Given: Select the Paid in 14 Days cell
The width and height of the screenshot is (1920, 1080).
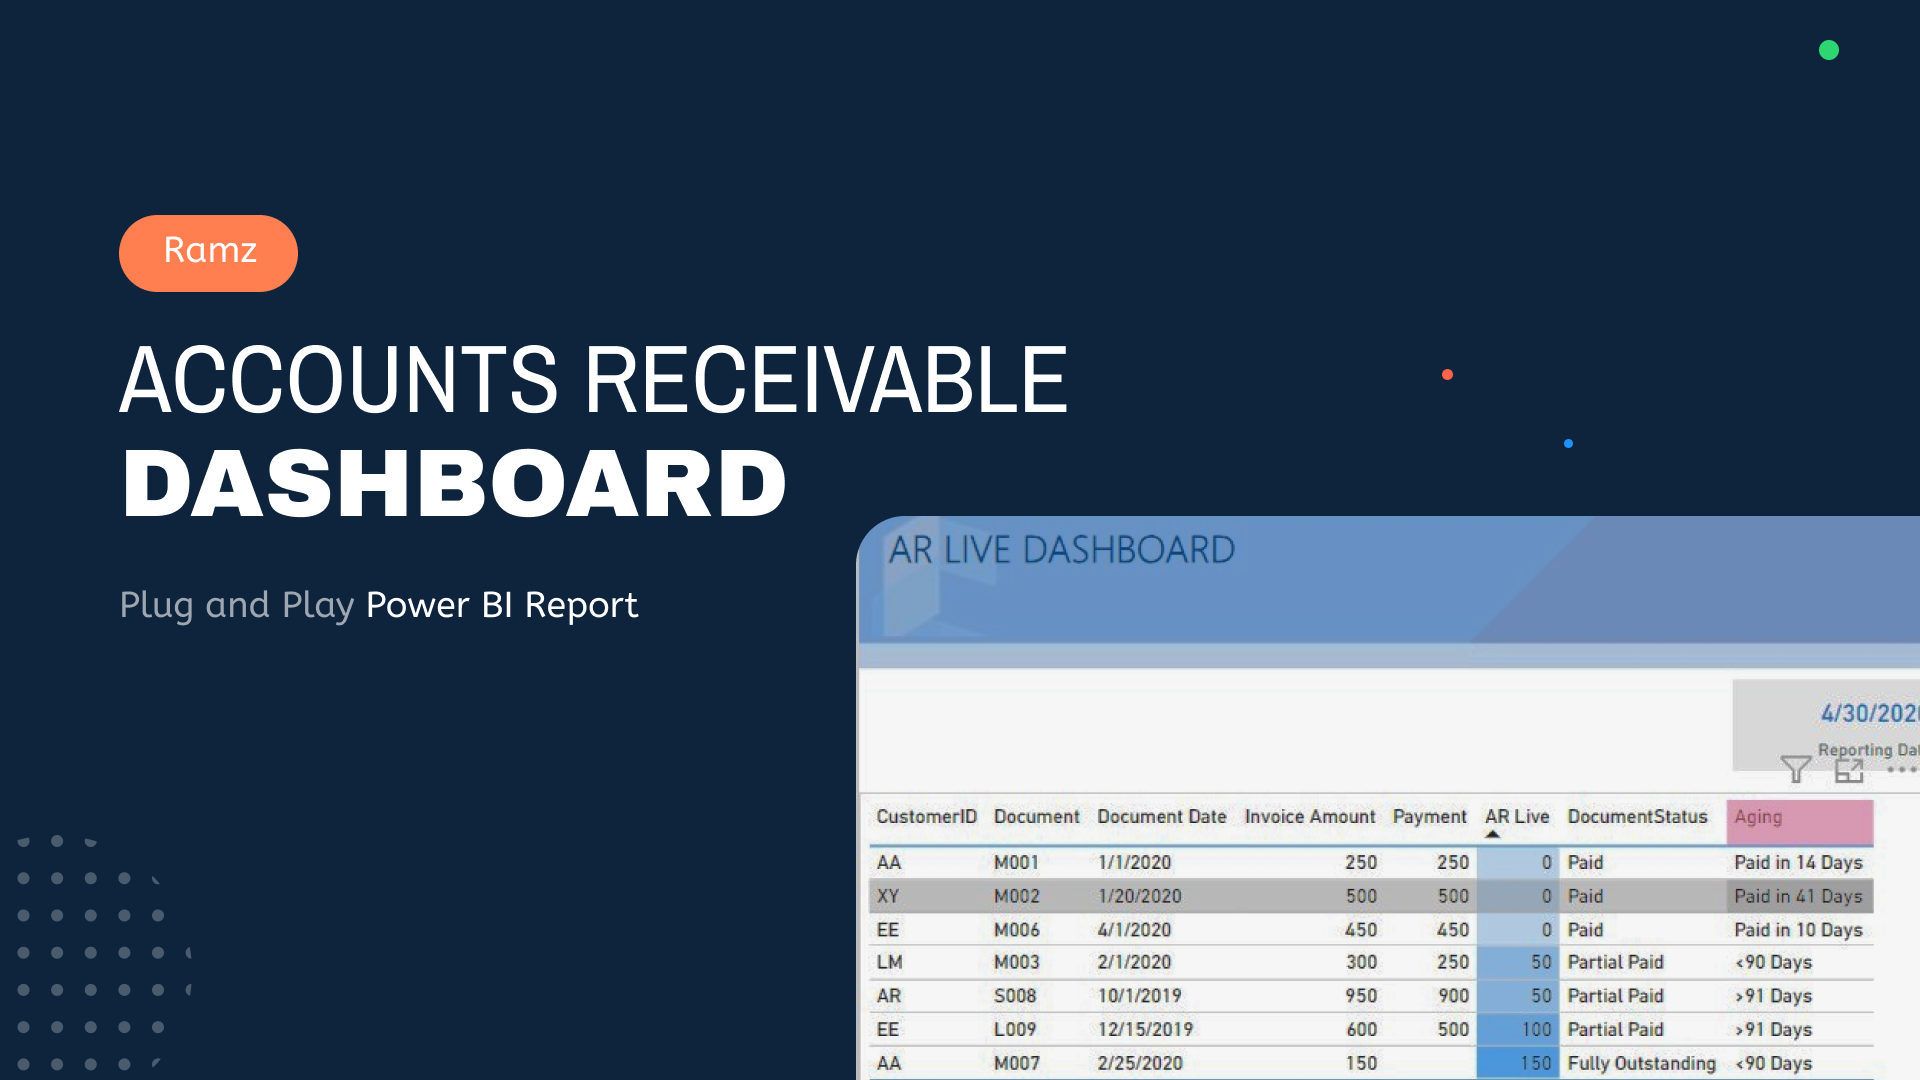Looking at the screenshot, I should coord(1798,862).
